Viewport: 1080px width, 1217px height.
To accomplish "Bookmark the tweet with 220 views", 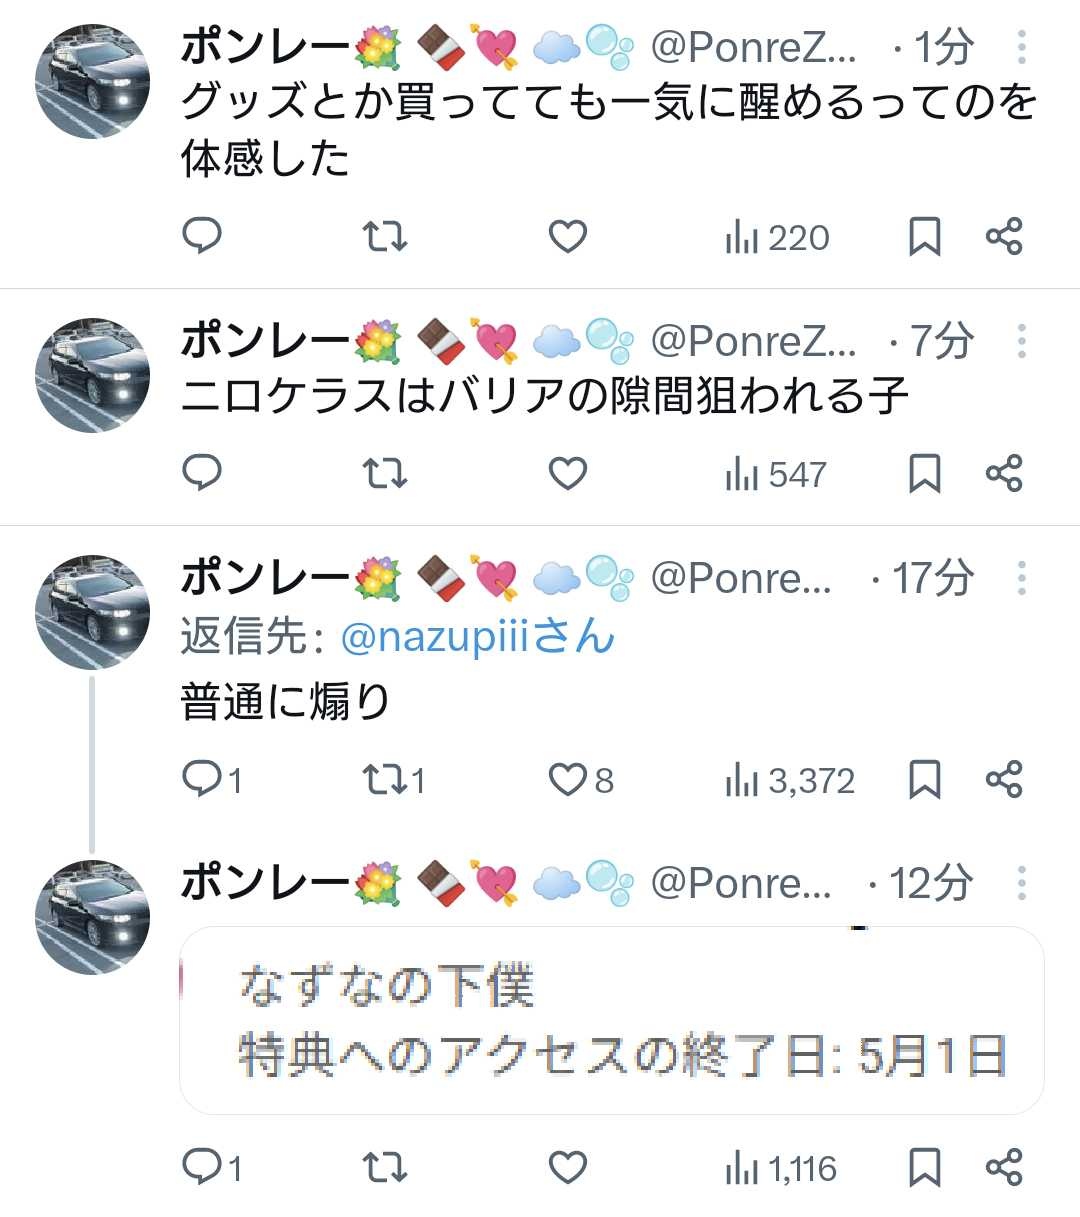I will 924,236.
